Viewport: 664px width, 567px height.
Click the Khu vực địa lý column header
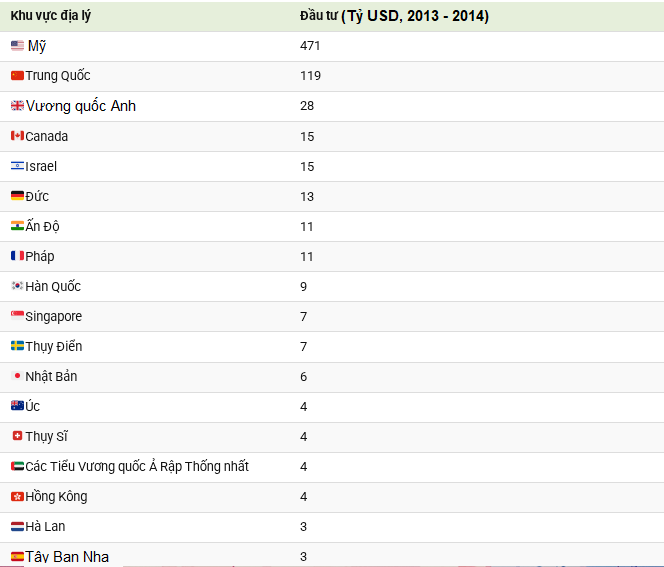(x=51, y=16)
